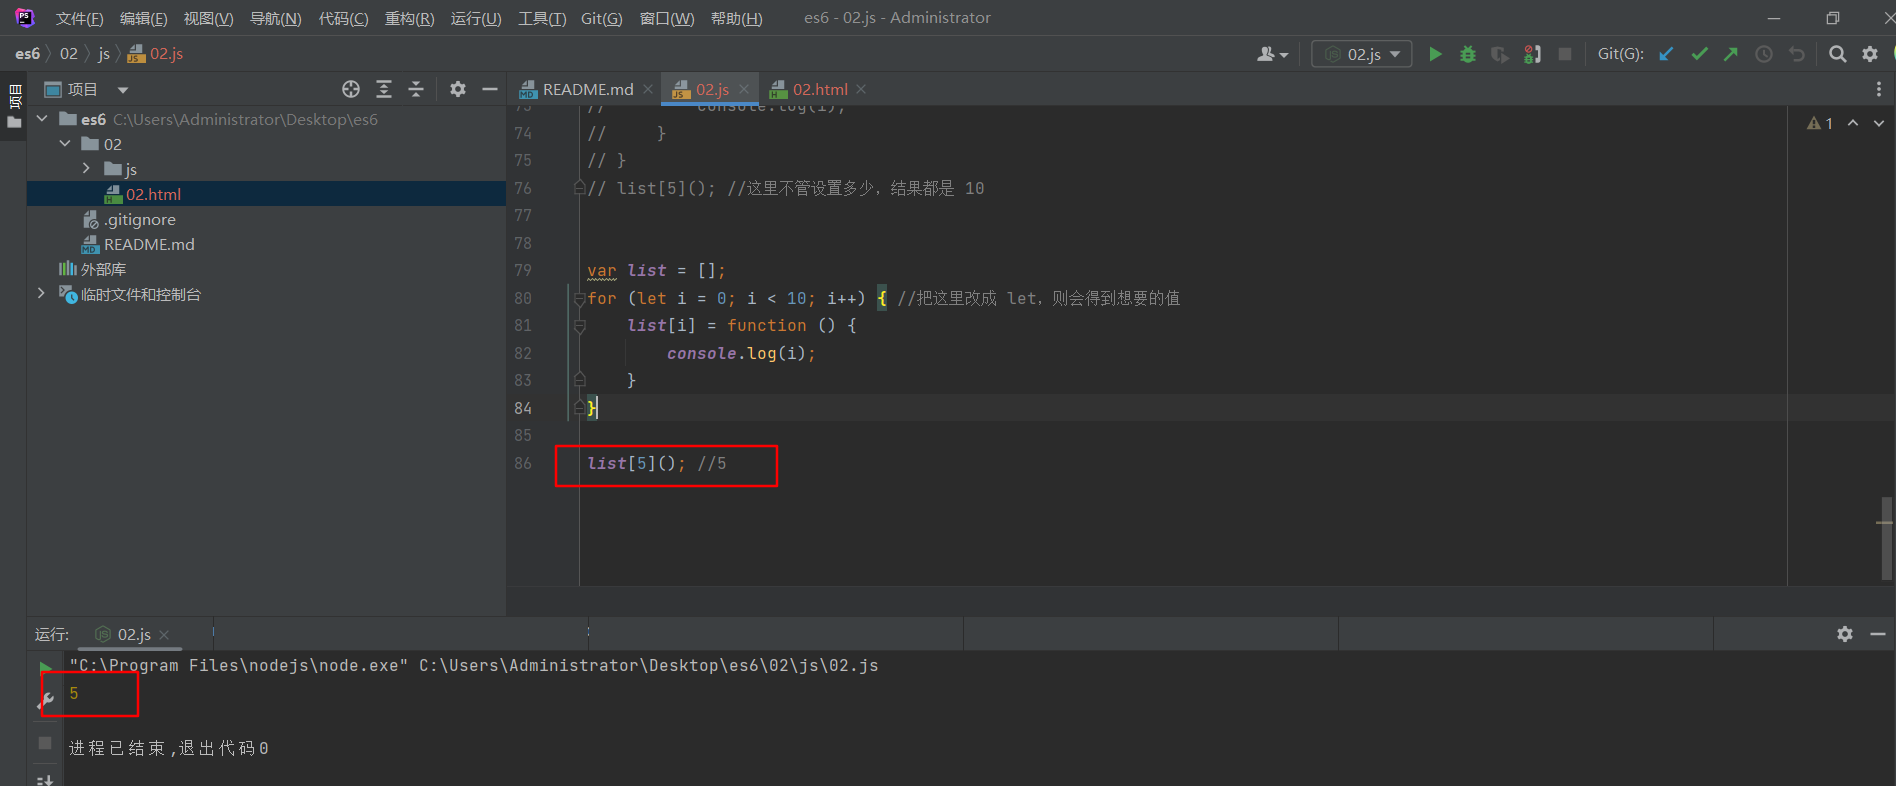Open Git(G) menu

601,18
